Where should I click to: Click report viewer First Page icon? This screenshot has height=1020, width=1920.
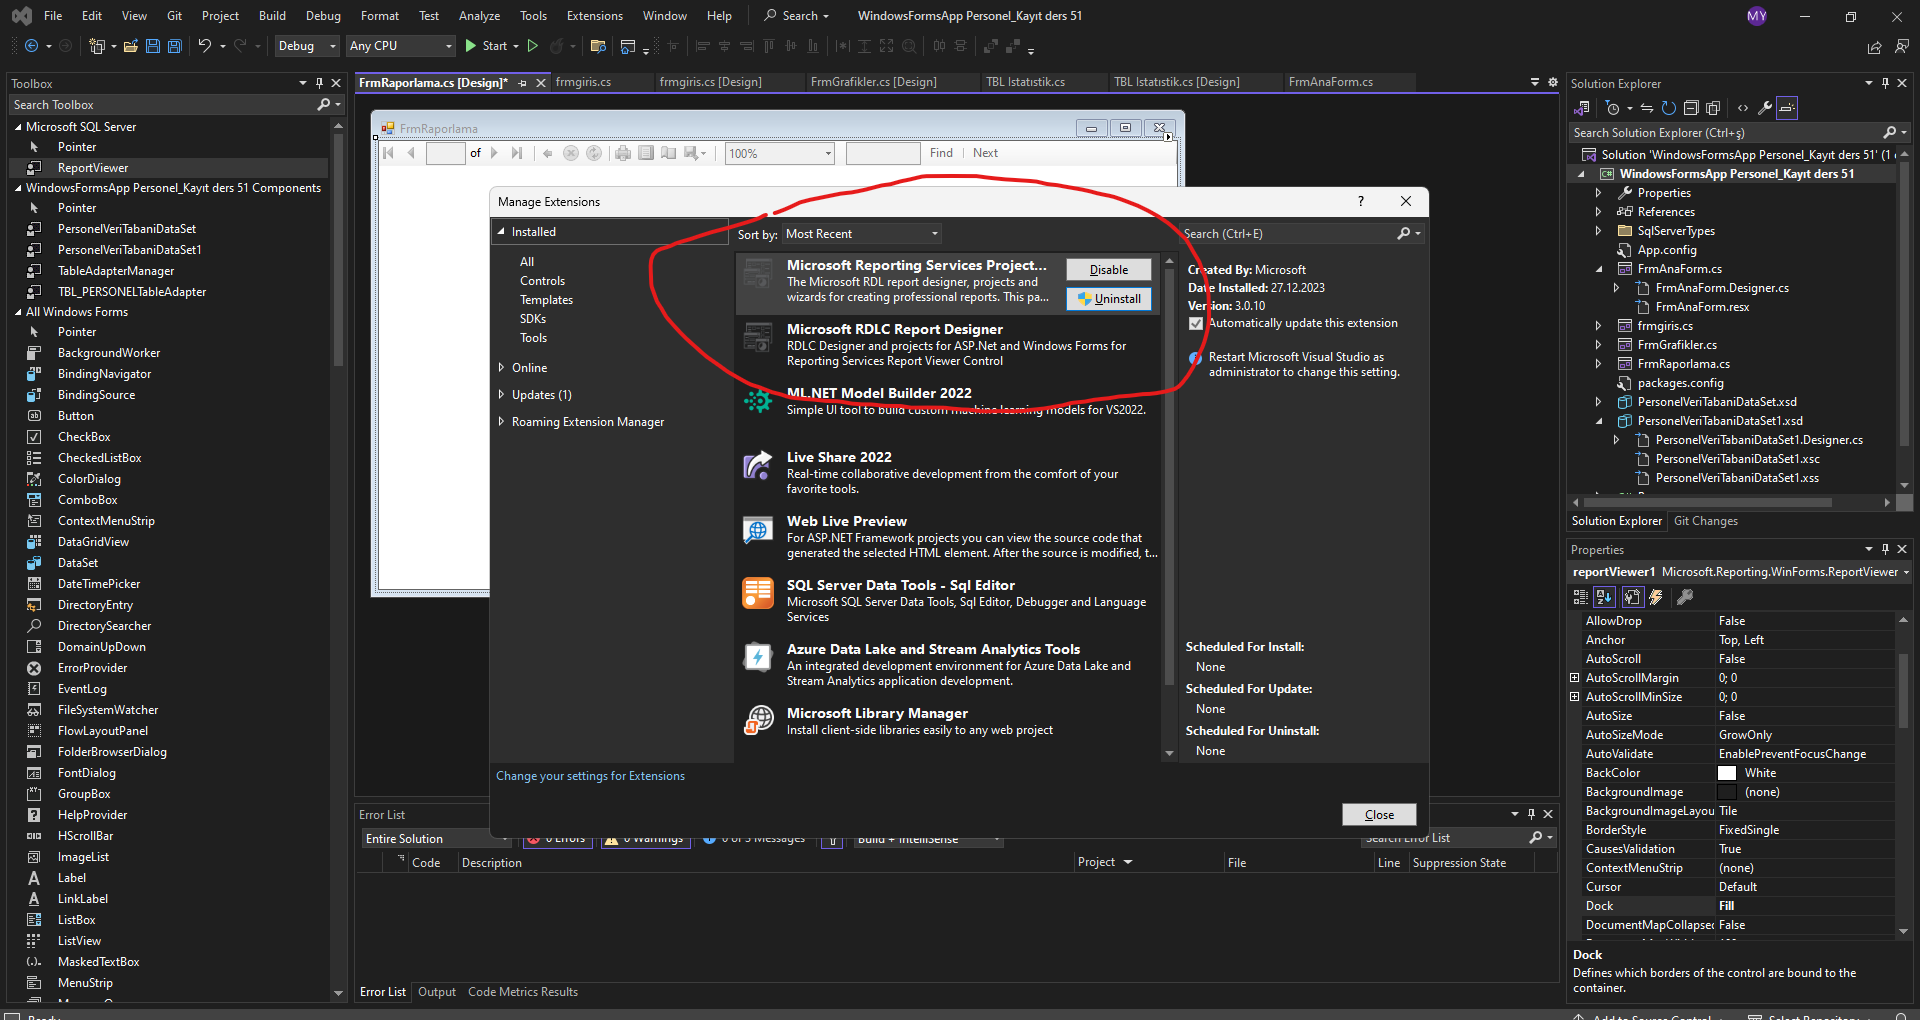389,153
